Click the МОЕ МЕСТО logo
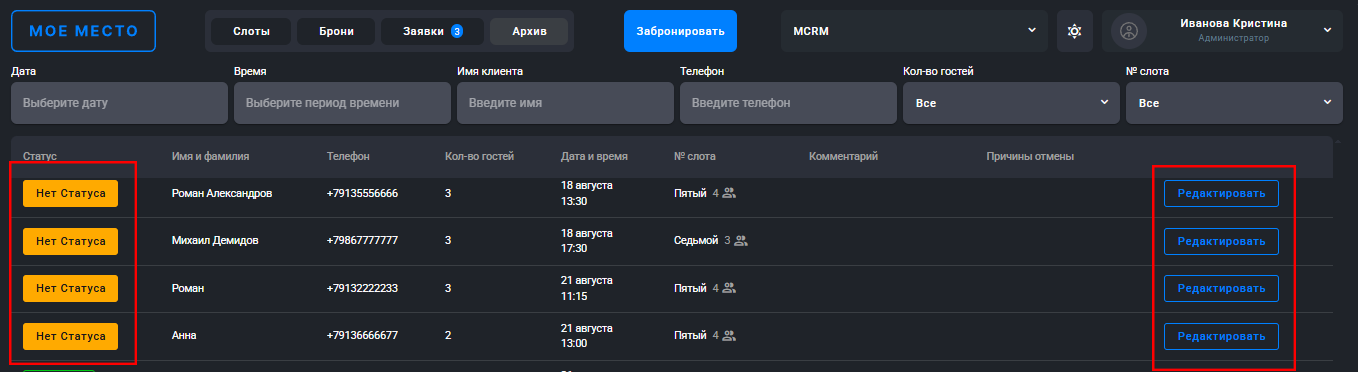The height and width of the screenshot is (372, 1358). (x=83, y=31)
